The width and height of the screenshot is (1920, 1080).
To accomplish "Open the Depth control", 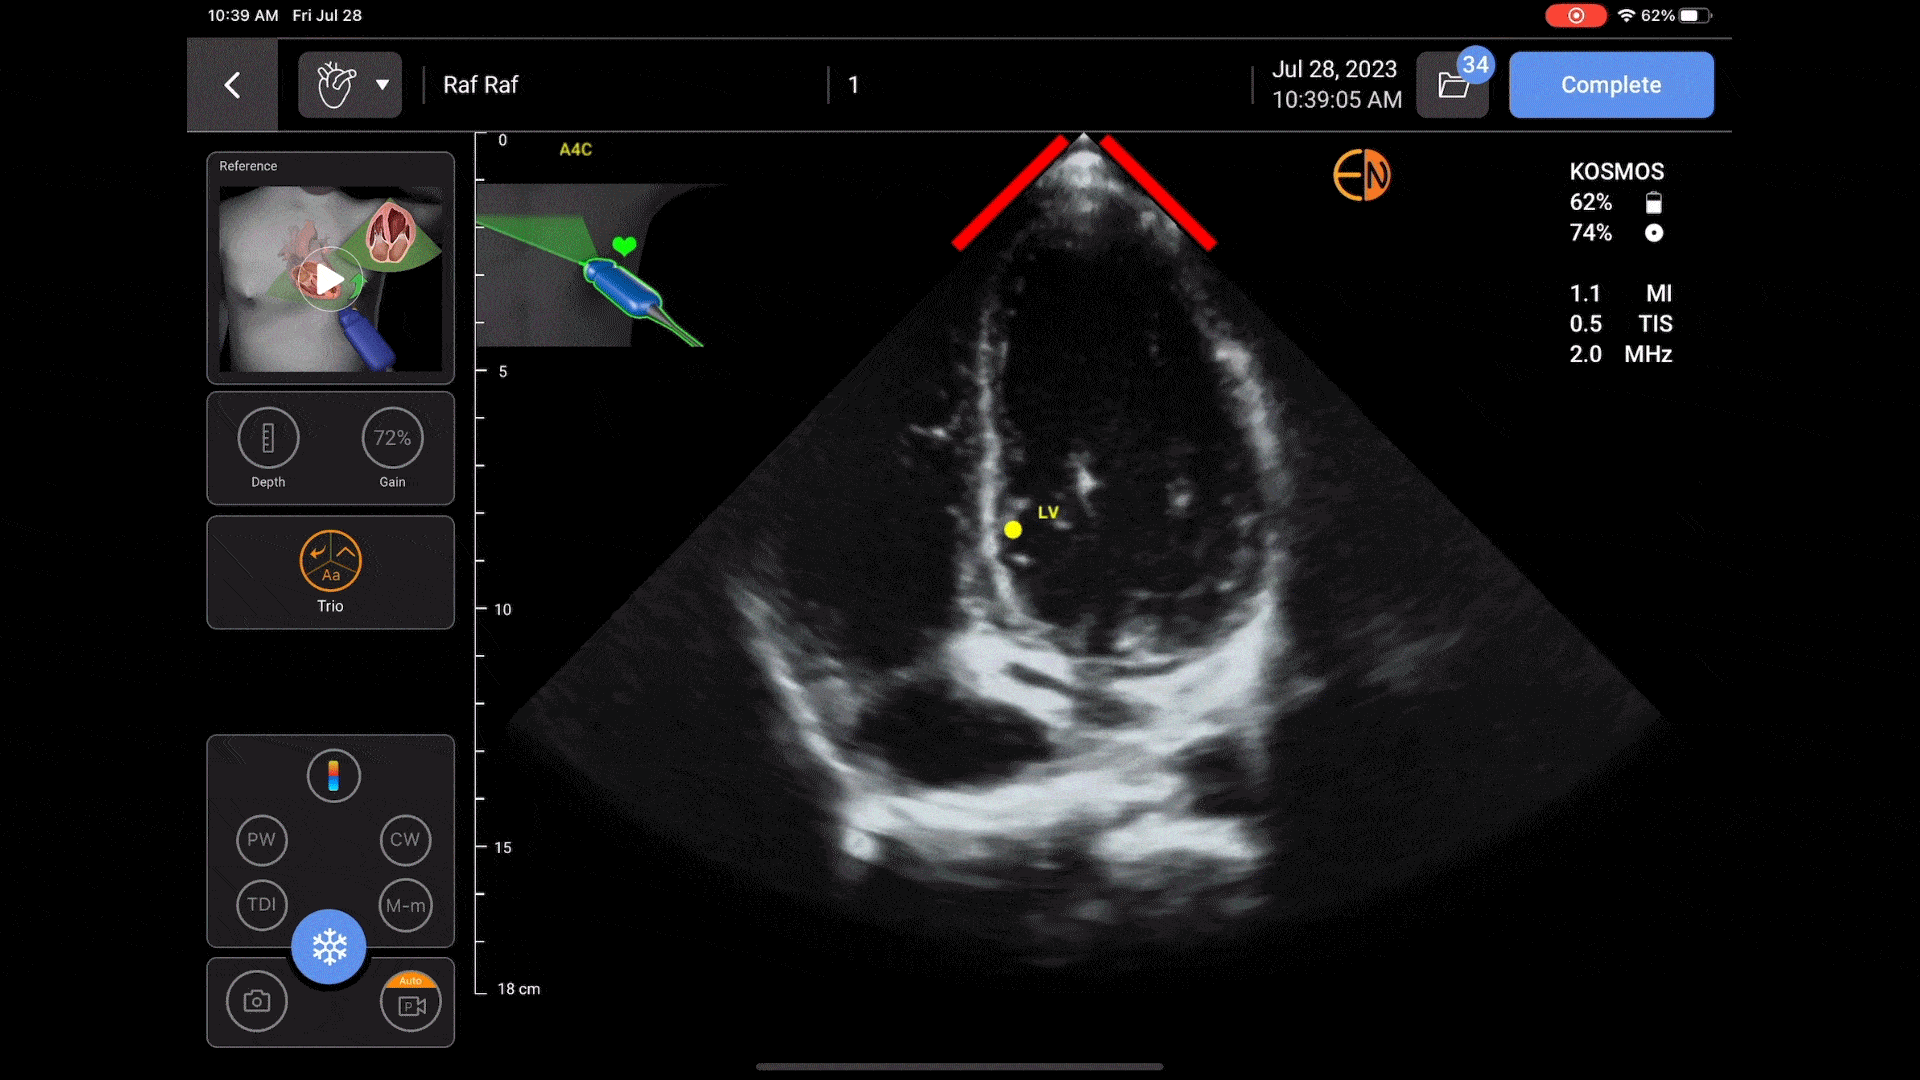I will click(x=268, y=438).
